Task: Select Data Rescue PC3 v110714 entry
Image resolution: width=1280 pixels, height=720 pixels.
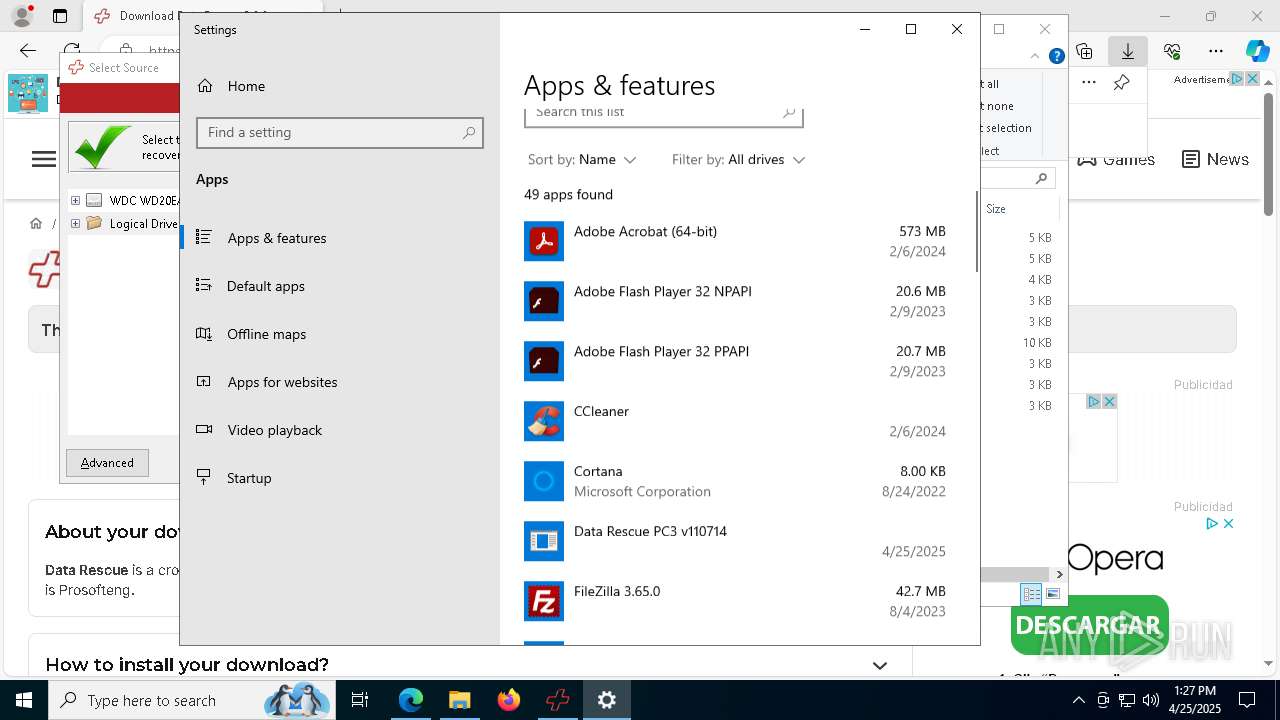Action: (x=735, y=541)
